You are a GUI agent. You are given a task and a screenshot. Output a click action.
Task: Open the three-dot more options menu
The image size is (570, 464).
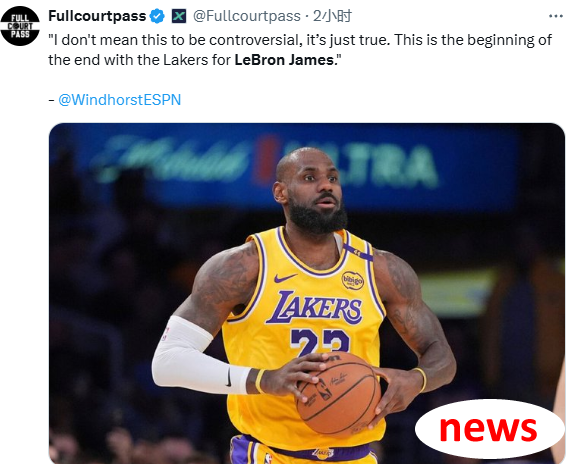pos(555,16)
